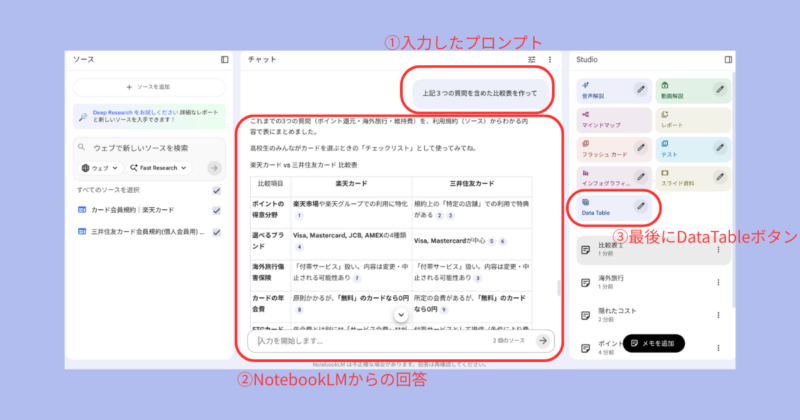Collapse the ソース panel using its header icon
Image resolution: width=800 pixels, height=420 pixels.
coord(224,60)
